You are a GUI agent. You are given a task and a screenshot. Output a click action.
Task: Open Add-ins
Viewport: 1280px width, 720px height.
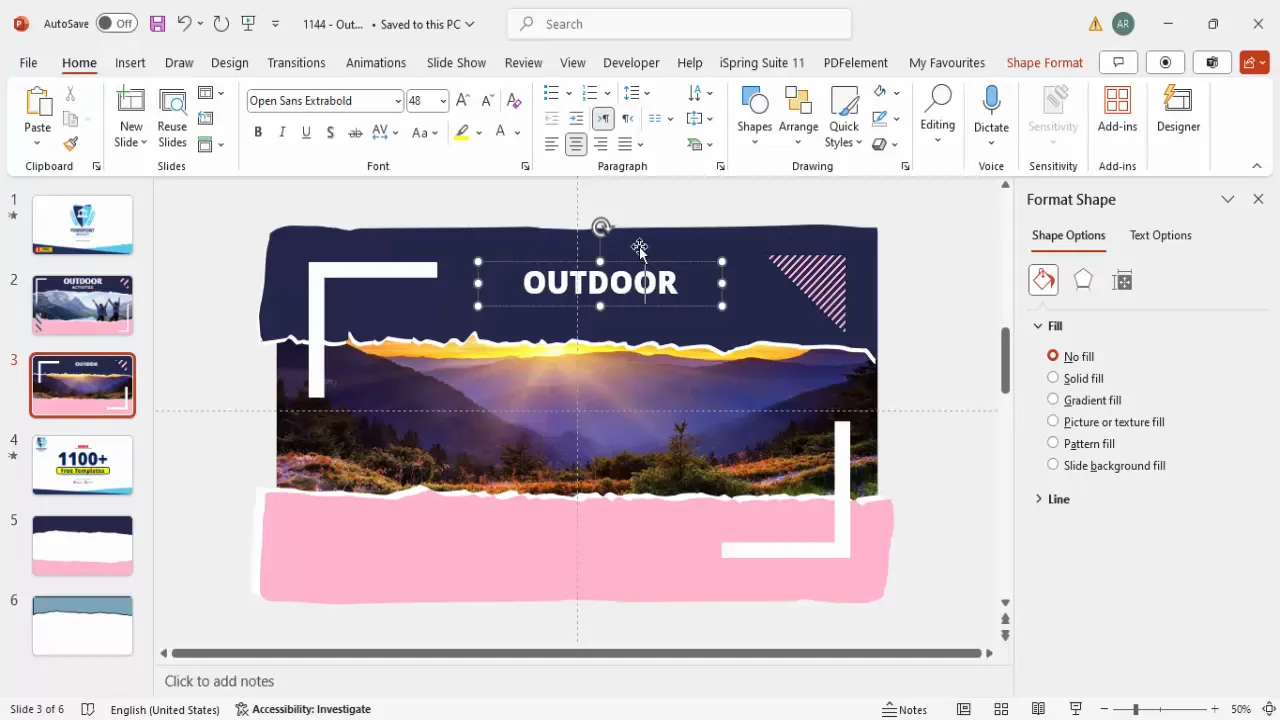point(1117,110)
